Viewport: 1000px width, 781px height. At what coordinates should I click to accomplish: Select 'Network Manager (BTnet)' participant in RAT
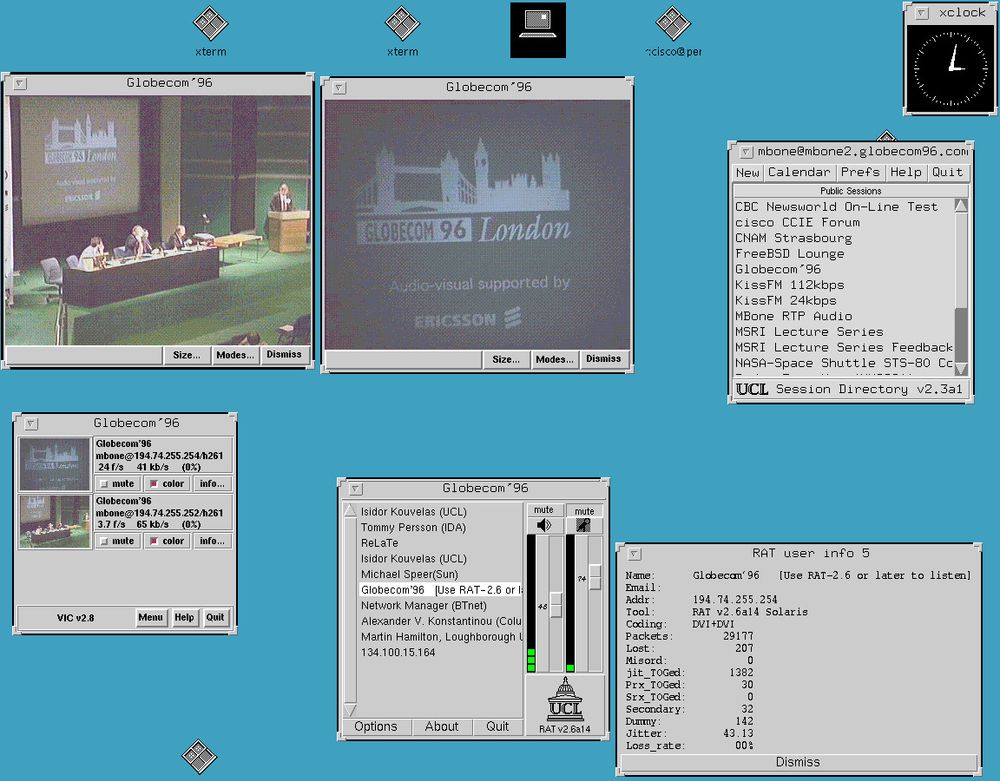[x=423, y=606]
